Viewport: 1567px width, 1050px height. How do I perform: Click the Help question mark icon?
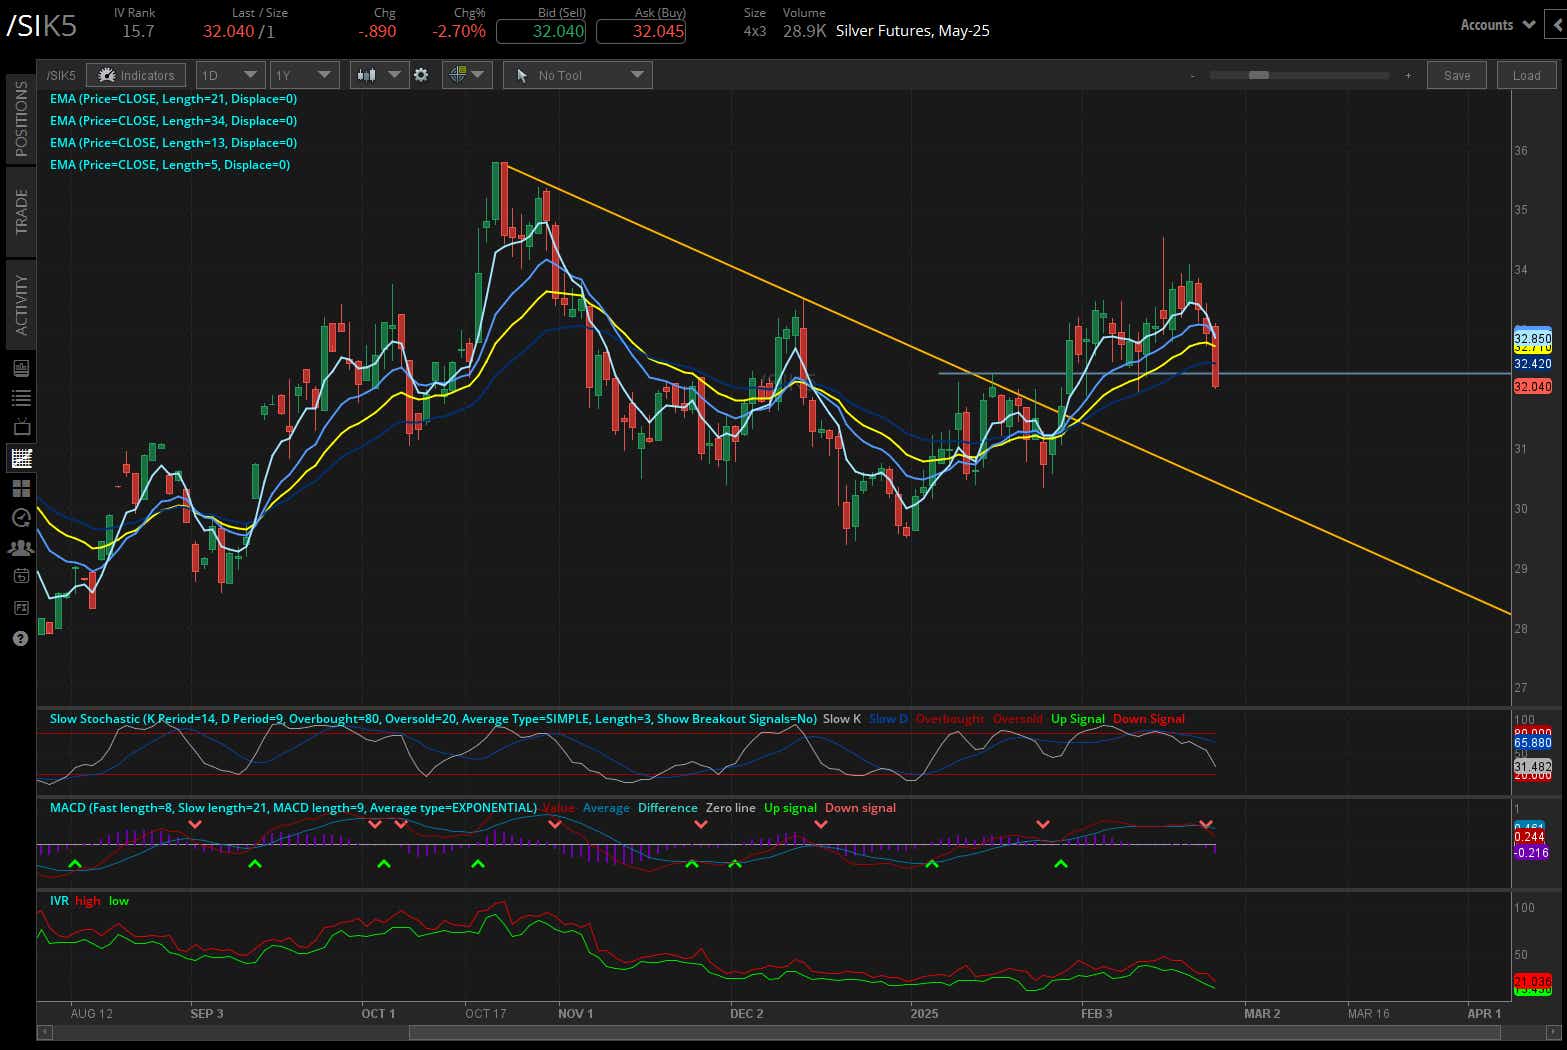click(x=20, y=638)
